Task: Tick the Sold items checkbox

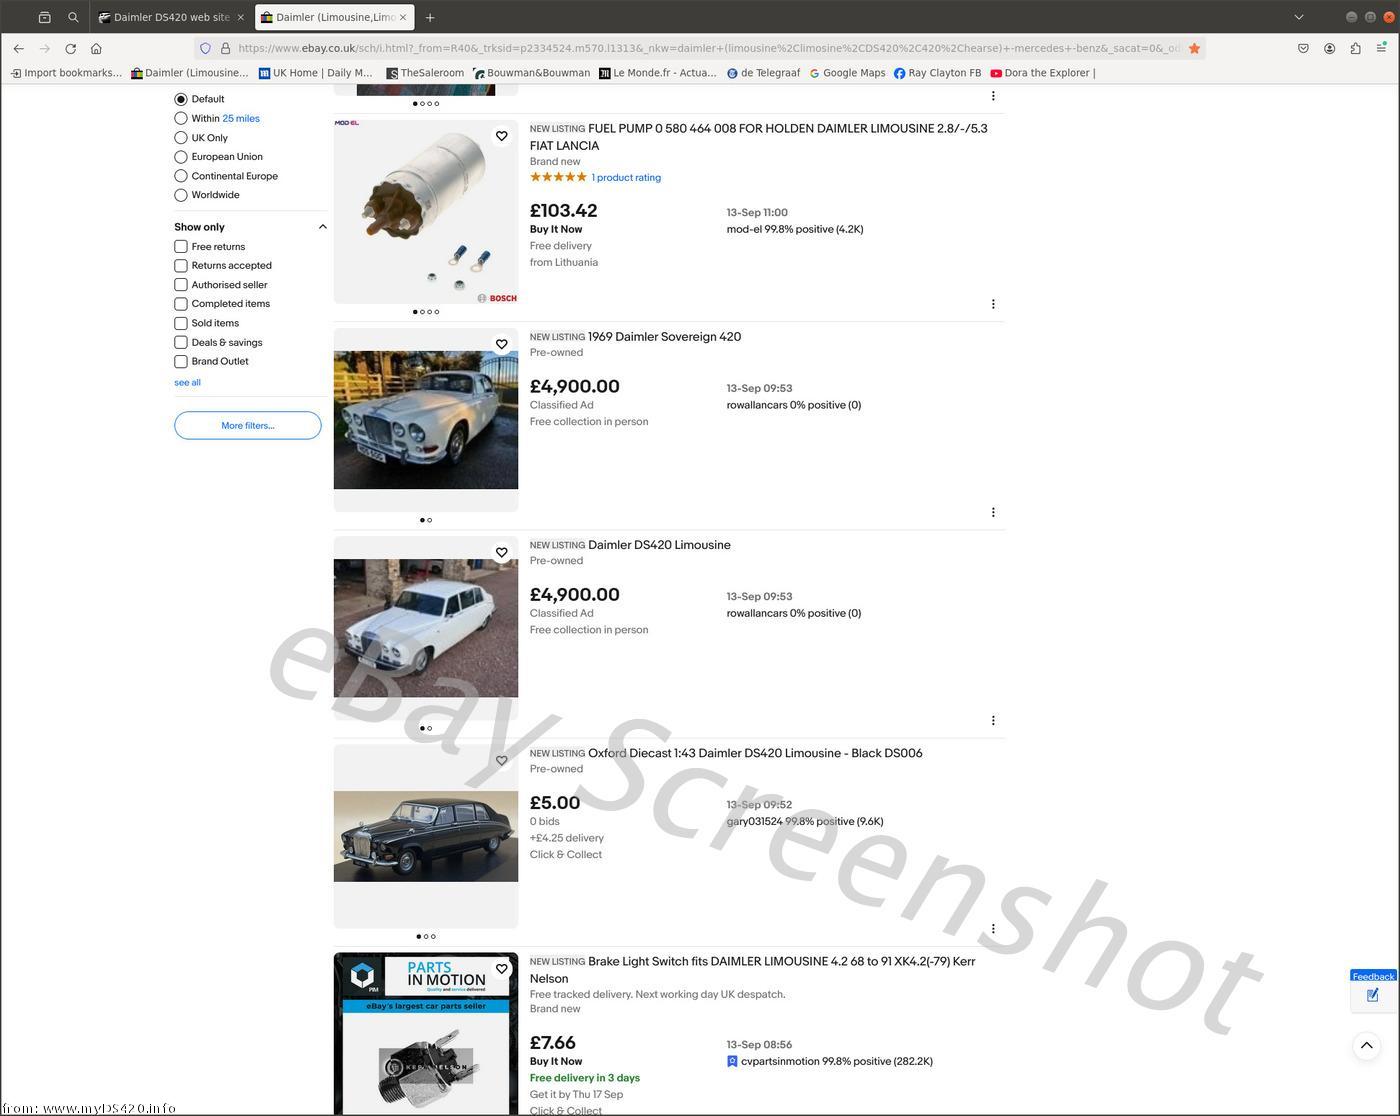Action: click(181, 323)
